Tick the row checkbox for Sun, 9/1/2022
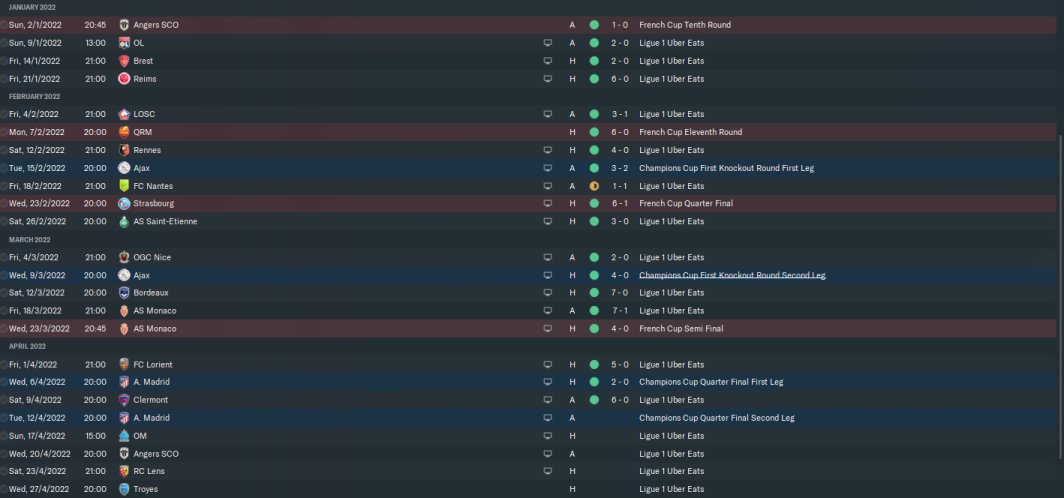 click(4, 43)
